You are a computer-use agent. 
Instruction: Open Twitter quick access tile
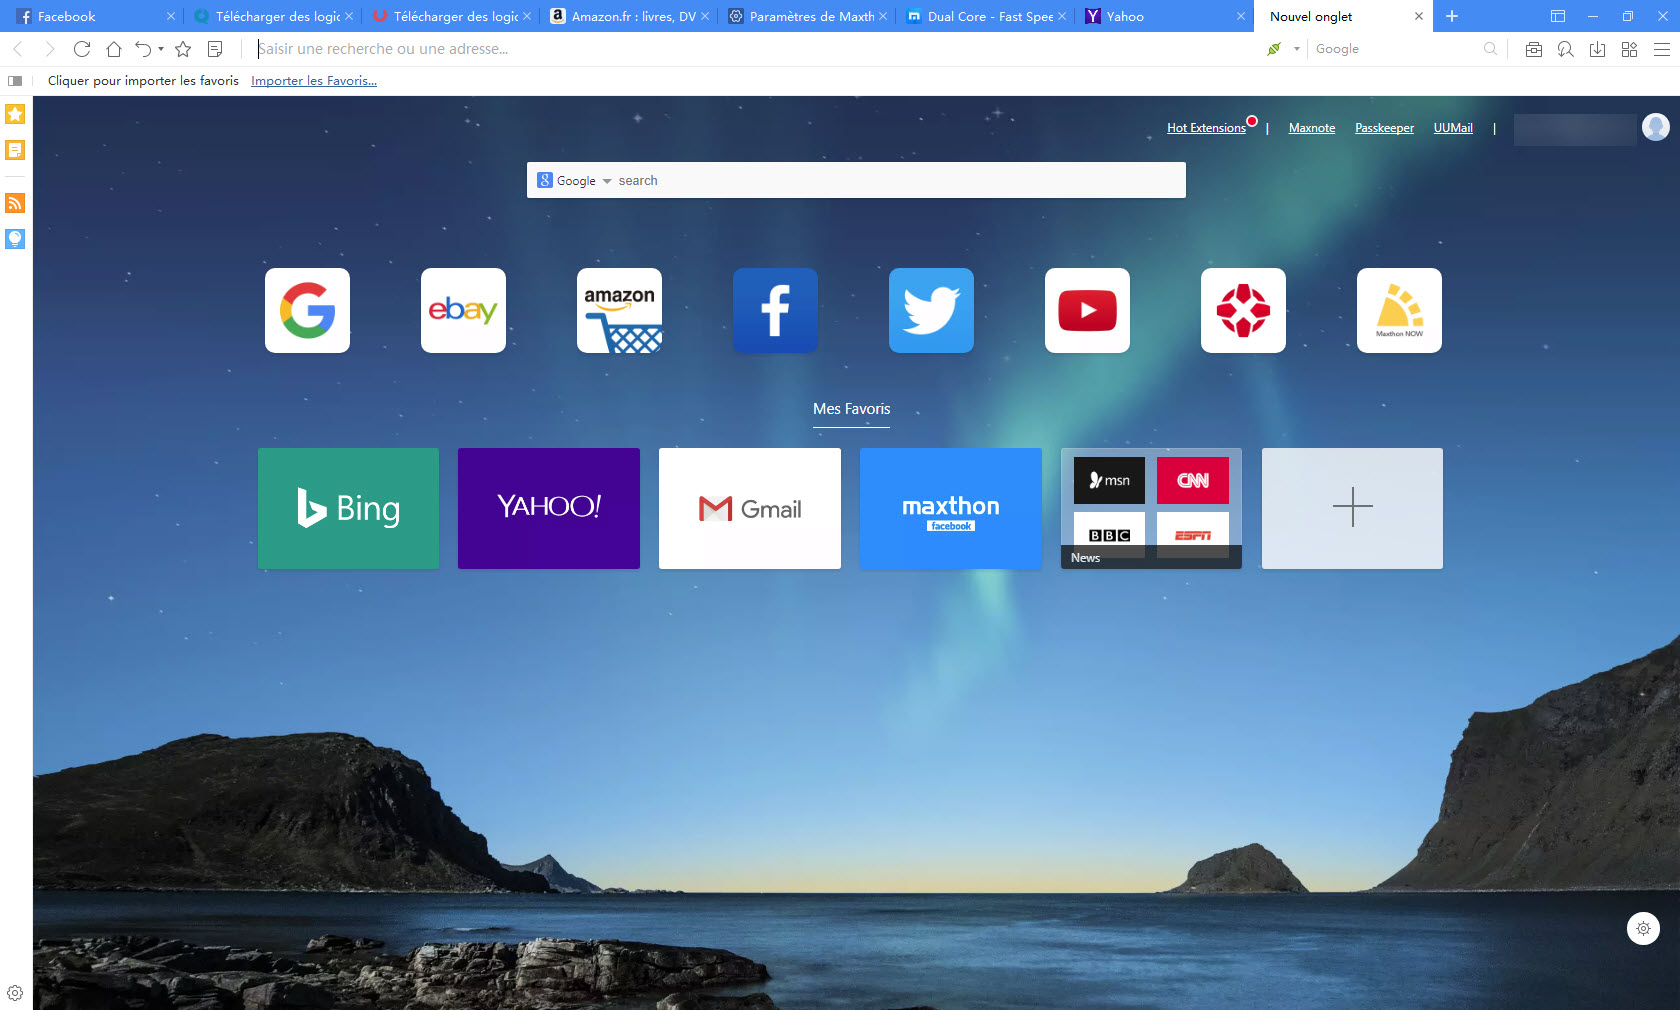click(931, 310)
